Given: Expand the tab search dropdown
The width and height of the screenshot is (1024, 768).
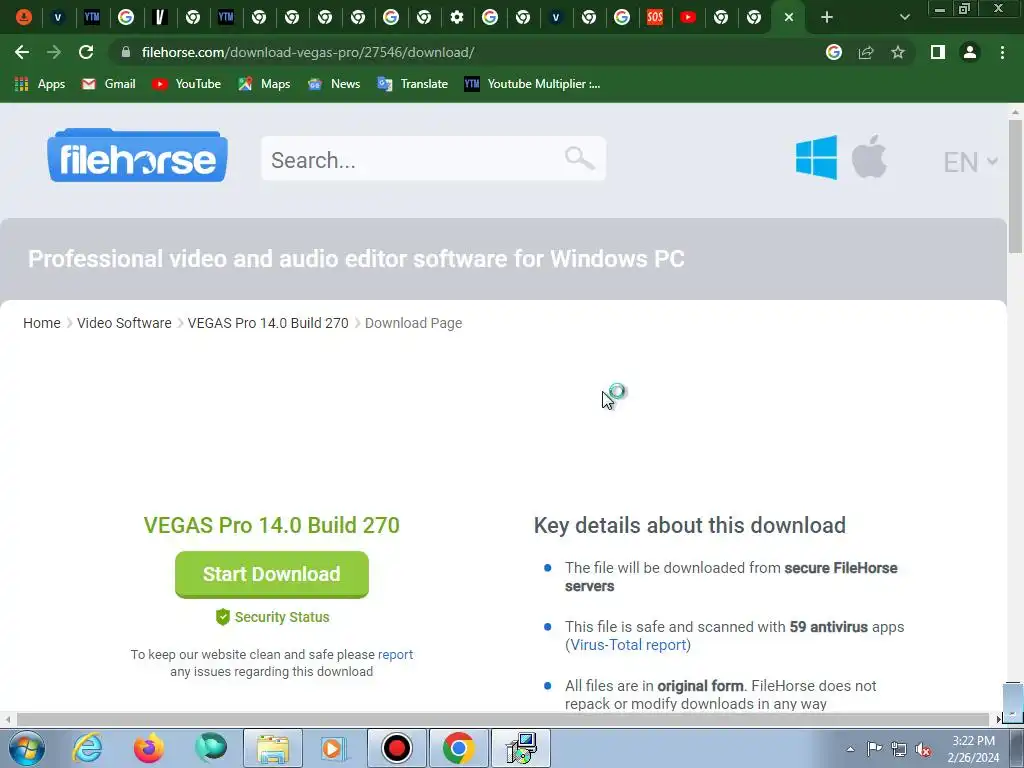Looking at the screenshot, I should (x=904, y=17).
